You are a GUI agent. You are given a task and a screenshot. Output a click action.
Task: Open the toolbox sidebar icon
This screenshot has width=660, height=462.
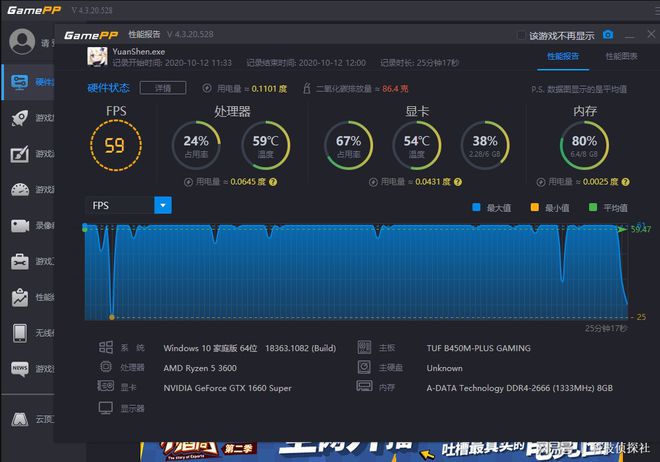(19, 261)
